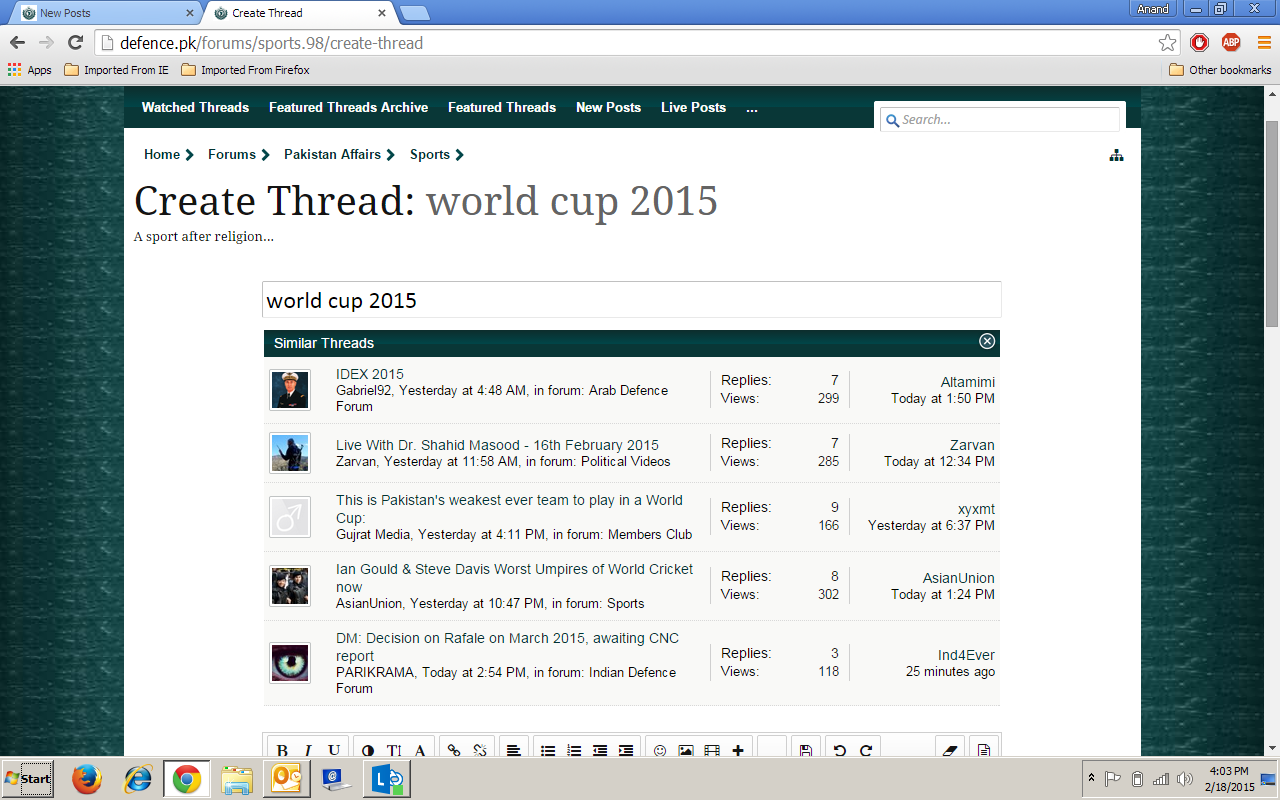
Task: Open the IDEX 2015 thread
Action: 370,374
